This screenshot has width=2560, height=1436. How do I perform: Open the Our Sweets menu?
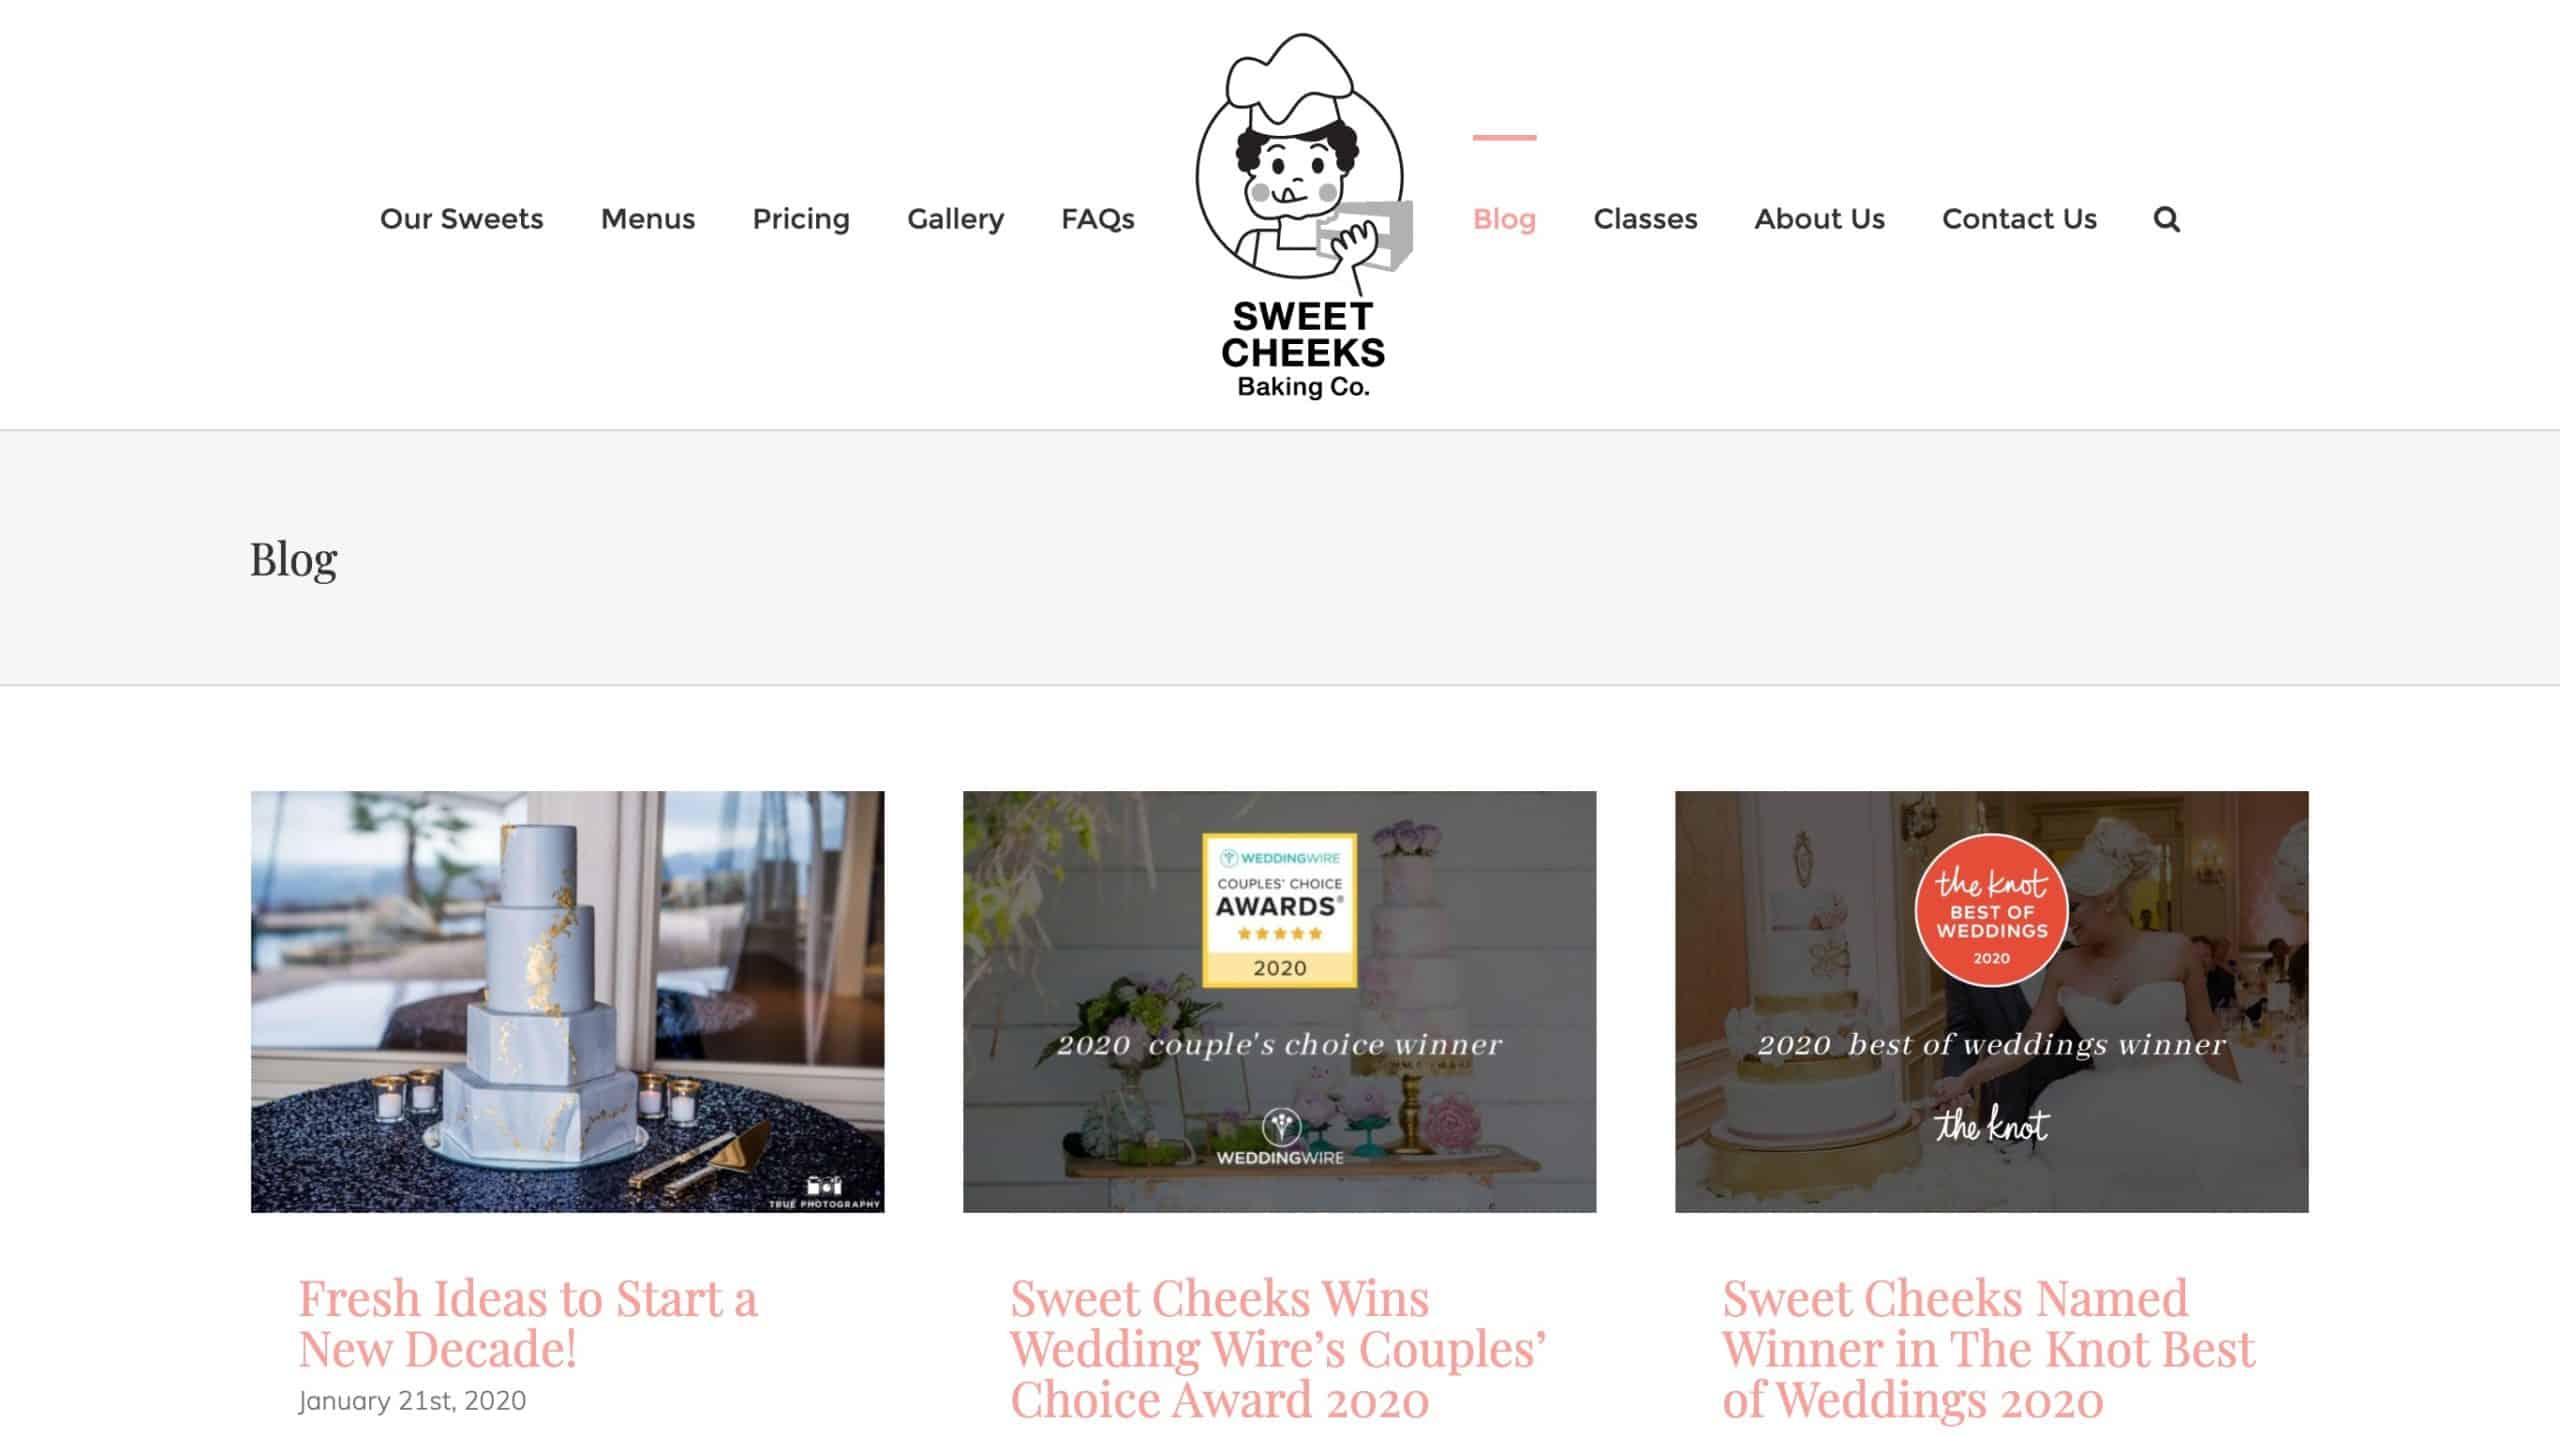461,219
